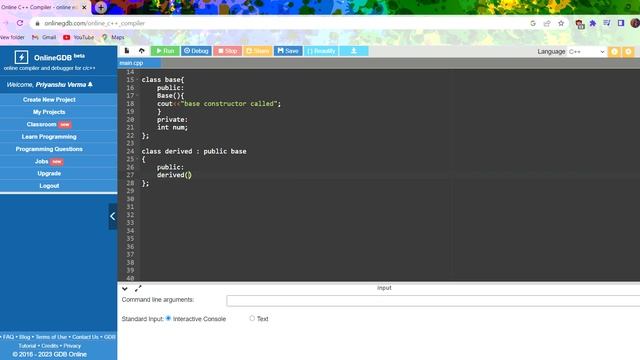Click Logout in the sidebar

[49, 186]
